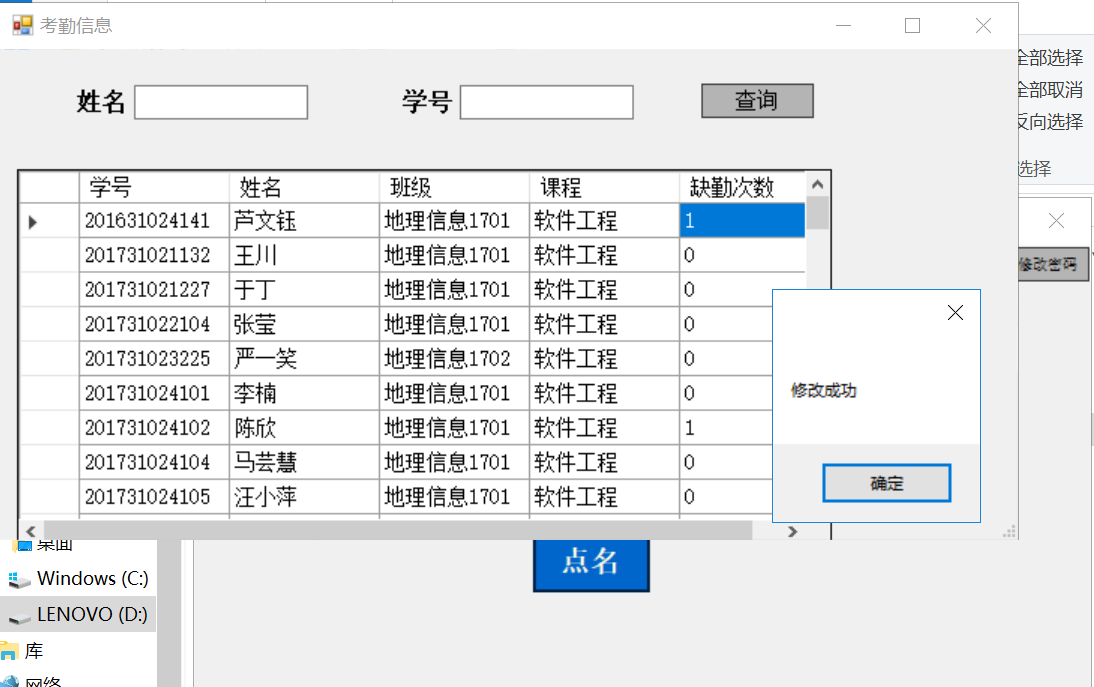
Task: Click 全部取消 in background window
Action: [1050, 90]
